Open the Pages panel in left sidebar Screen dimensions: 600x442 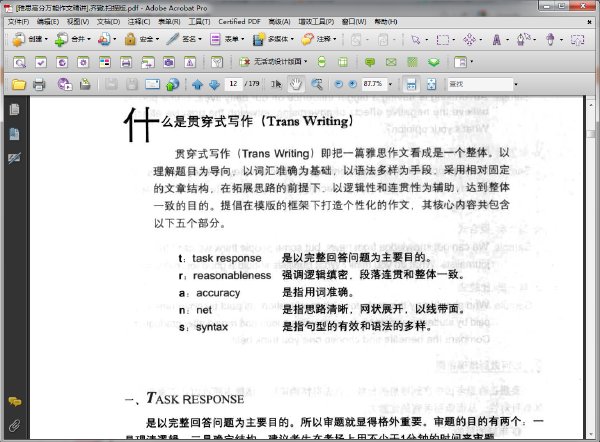pos(15,109)
